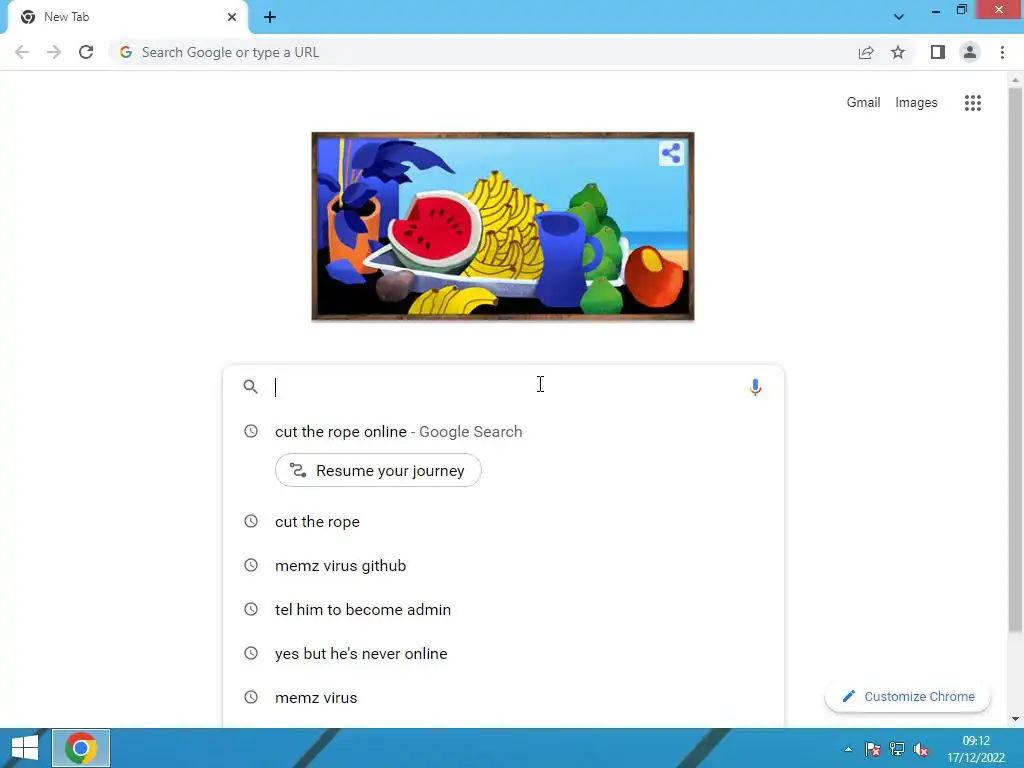
Task: Bookmark this tab with the star icon
Action: tap(898, 52)
